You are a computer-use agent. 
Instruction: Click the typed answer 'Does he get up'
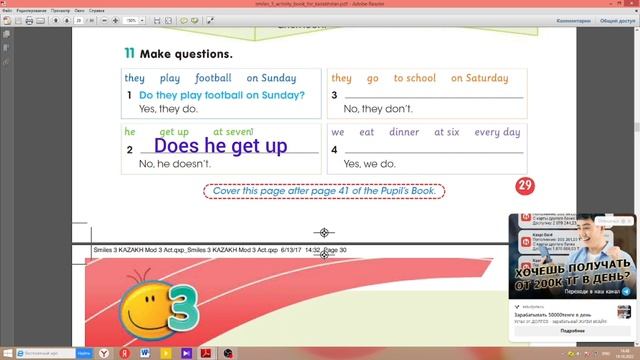[220, 146]
